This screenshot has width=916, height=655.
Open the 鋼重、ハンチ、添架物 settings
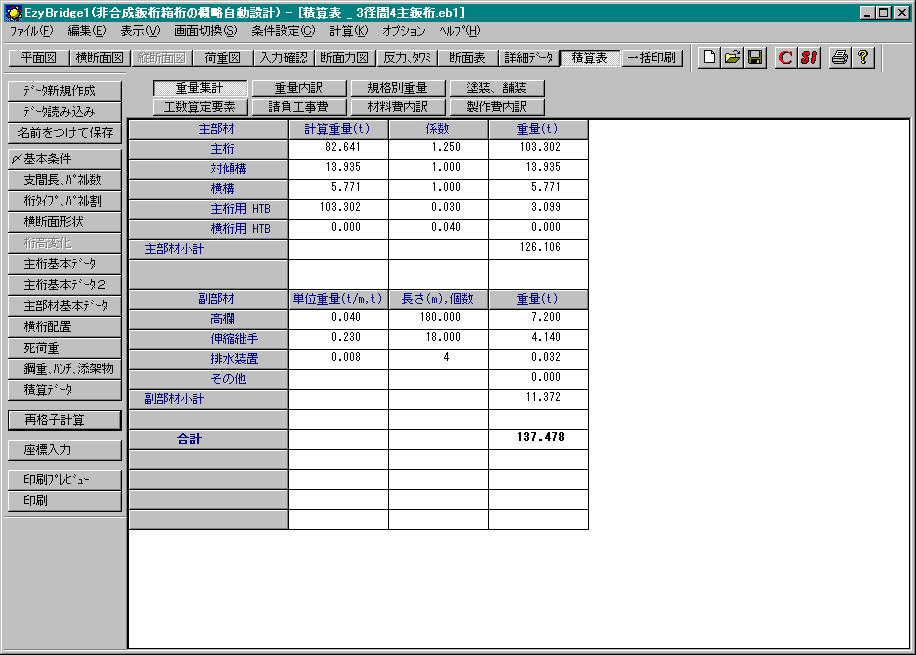(65, 369)
